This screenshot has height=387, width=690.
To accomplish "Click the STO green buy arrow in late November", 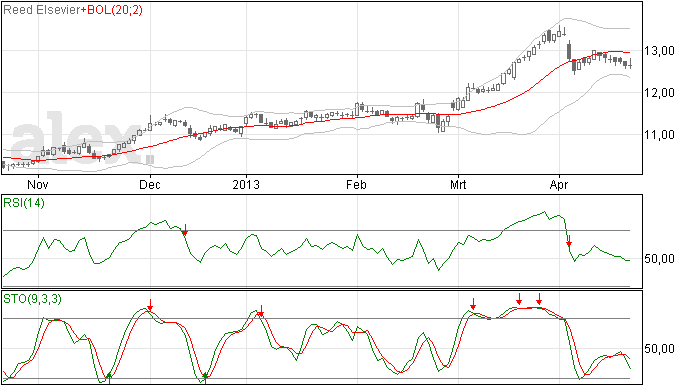I will tap(109, 378).
